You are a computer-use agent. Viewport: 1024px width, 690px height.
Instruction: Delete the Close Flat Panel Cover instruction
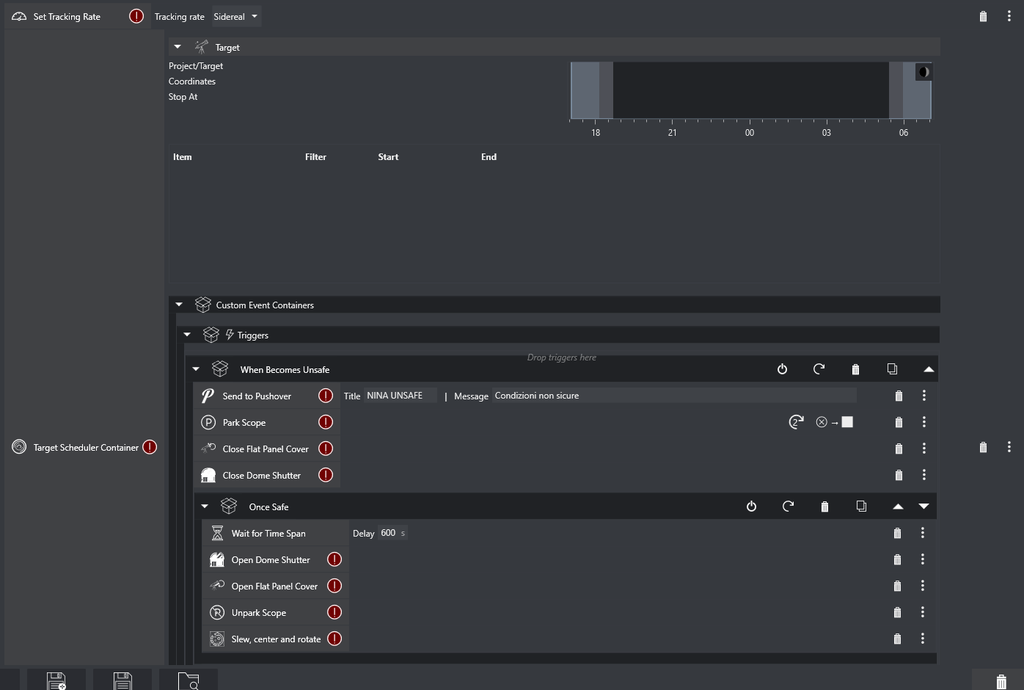pyautogui.click(x=899, y=448)
